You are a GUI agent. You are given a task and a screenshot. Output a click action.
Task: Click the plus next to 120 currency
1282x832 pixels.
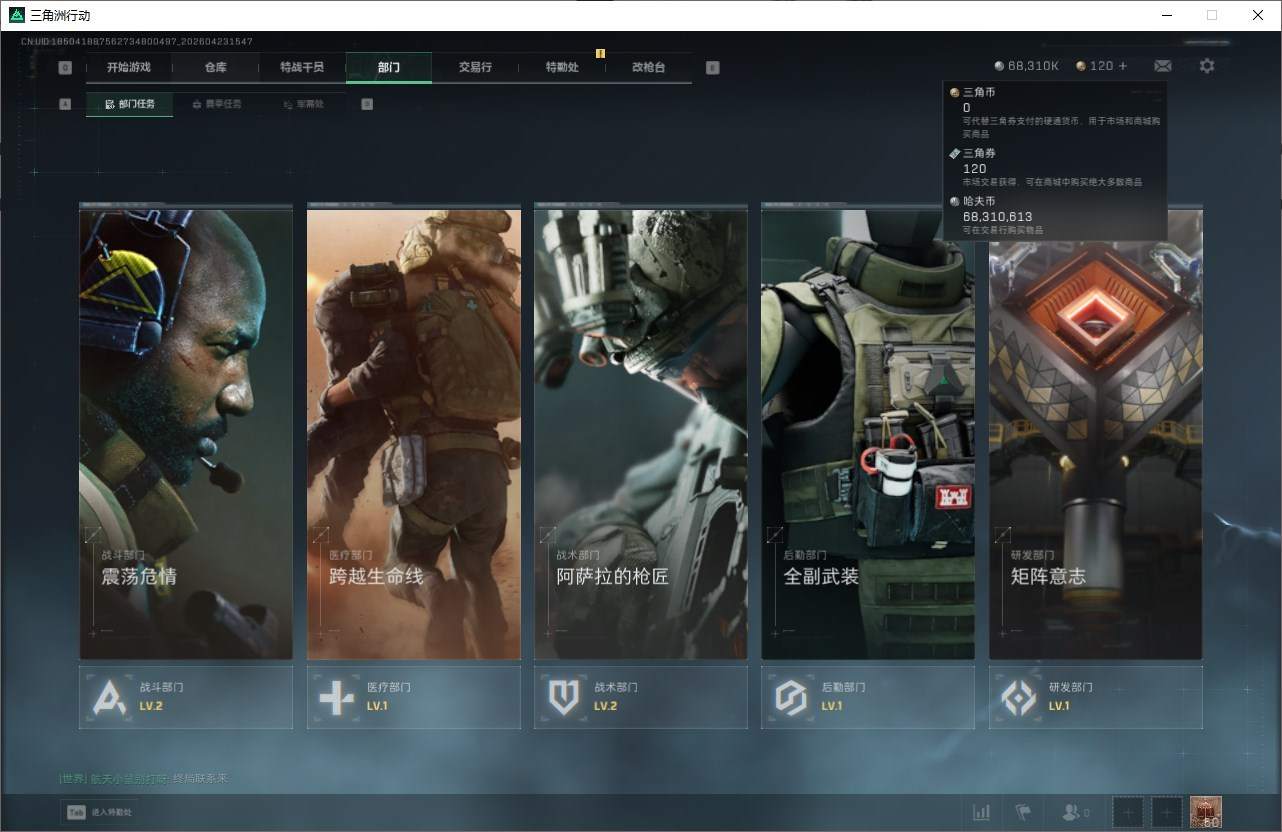coord(1123,66)
